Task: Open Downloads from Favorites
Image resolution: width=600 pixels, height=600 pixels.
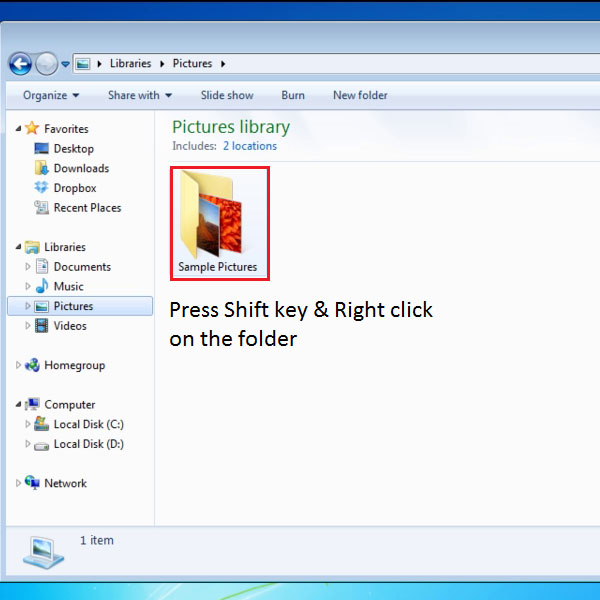Action: point(82,168)
